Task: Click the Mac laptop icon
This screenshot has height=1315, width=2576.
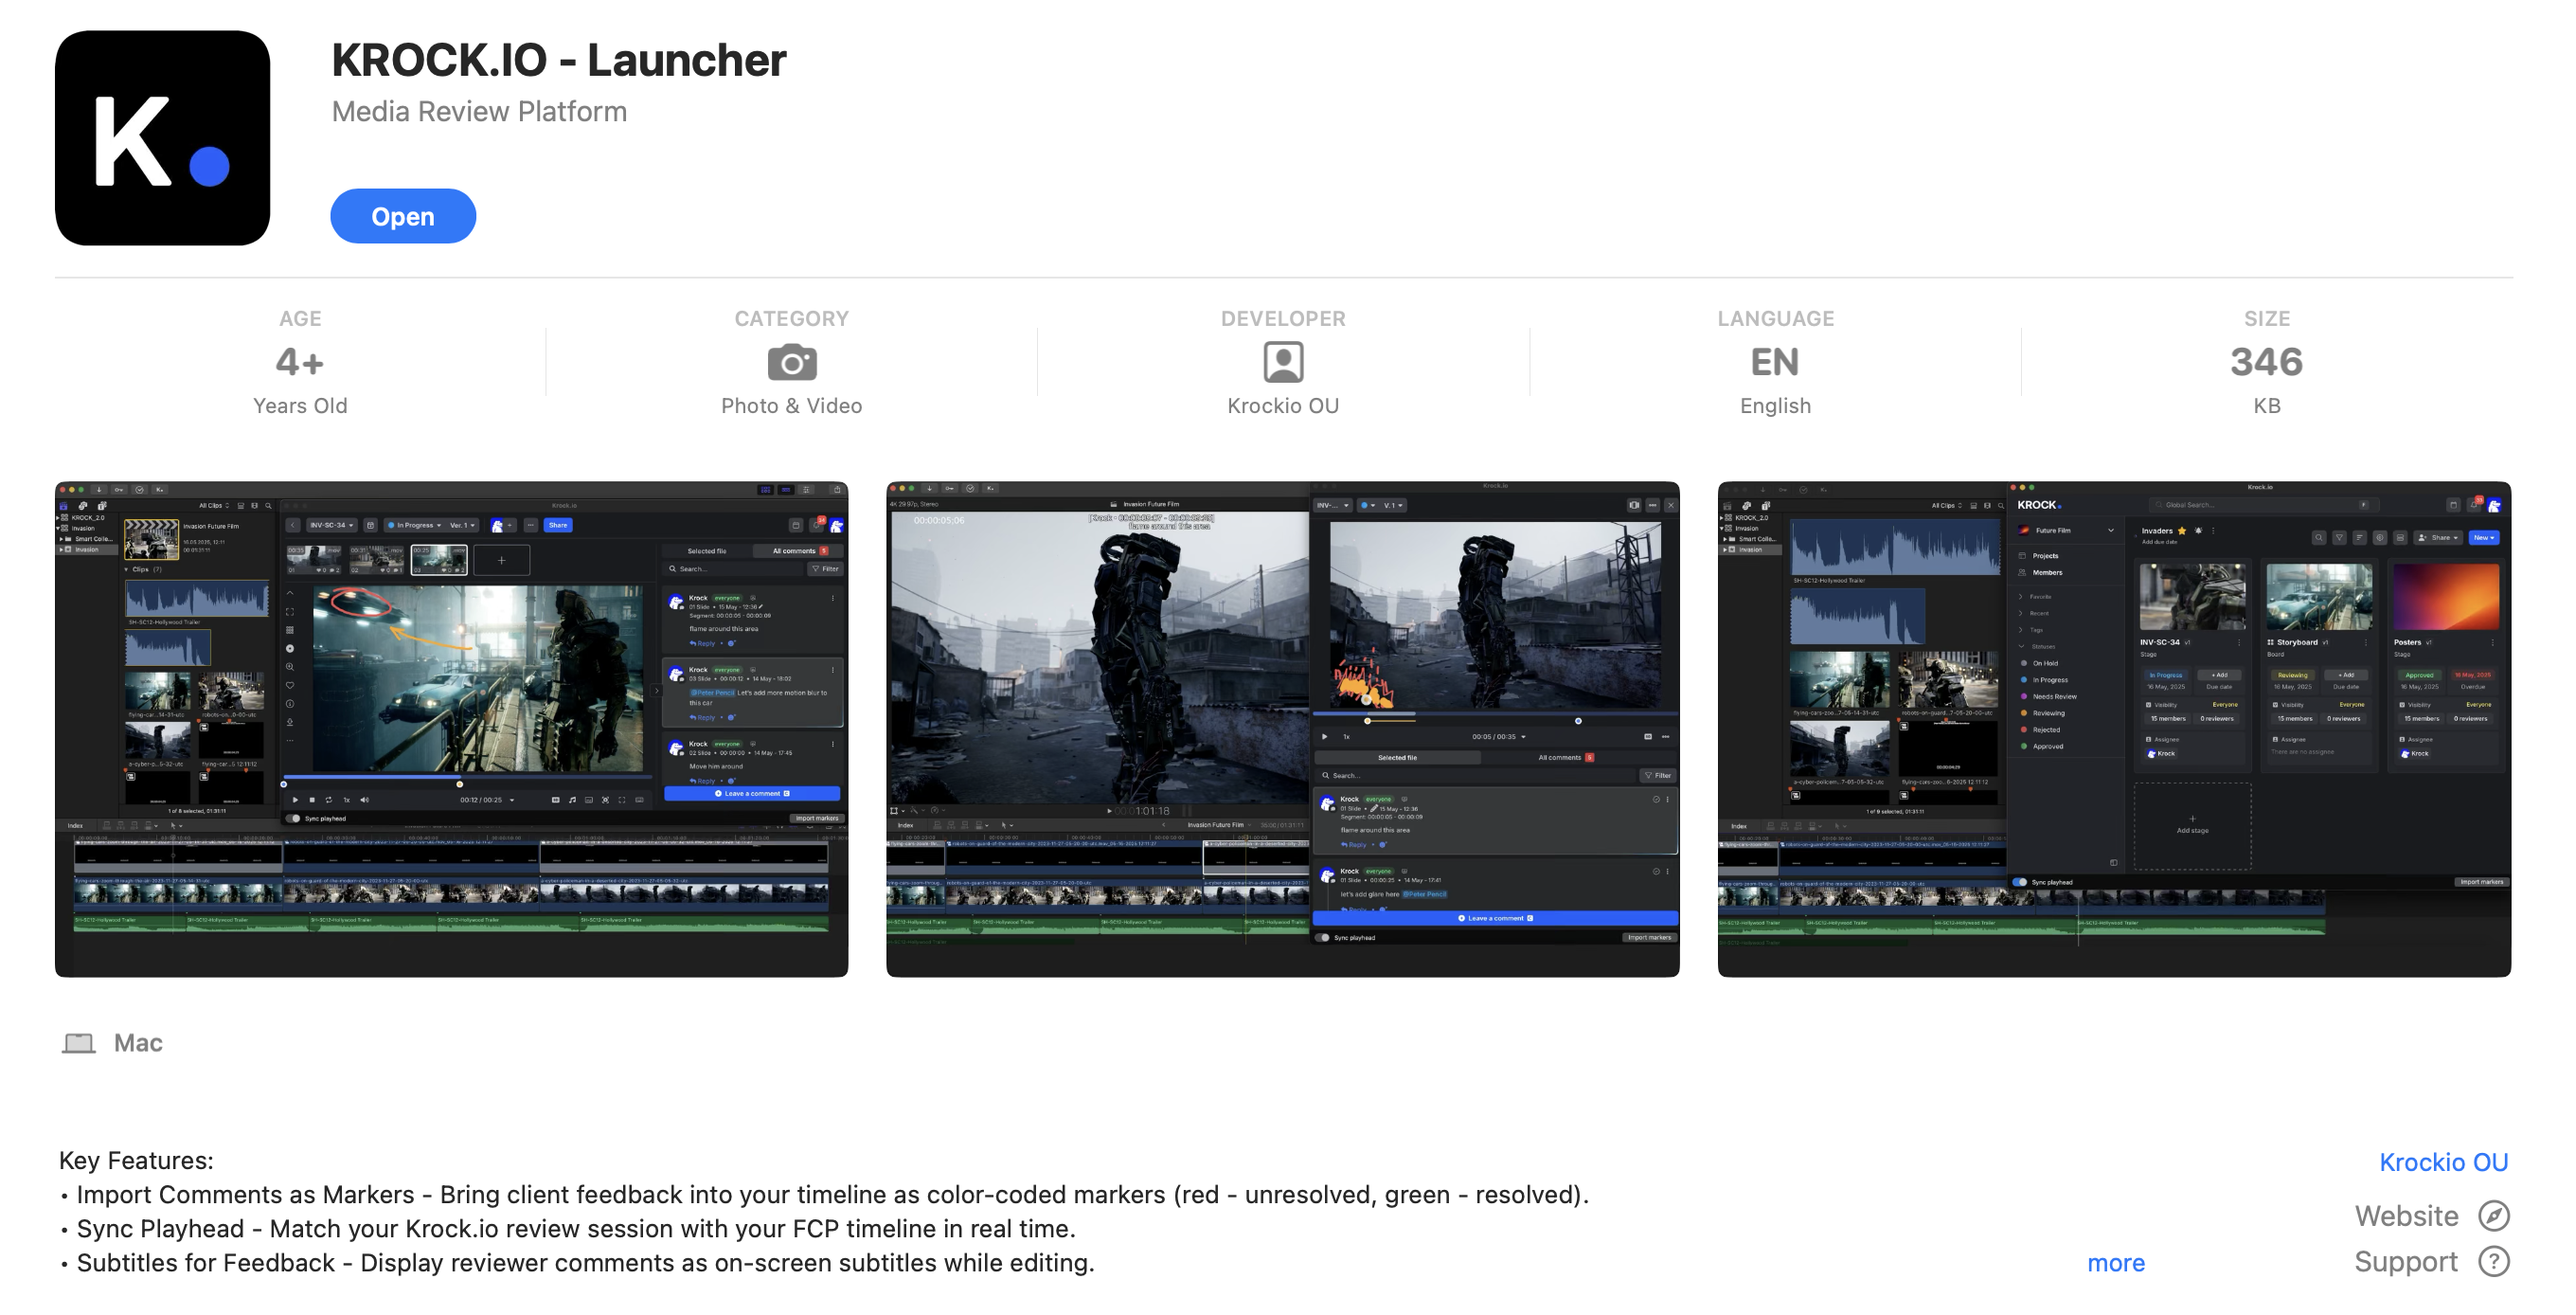Action: 79,1043
